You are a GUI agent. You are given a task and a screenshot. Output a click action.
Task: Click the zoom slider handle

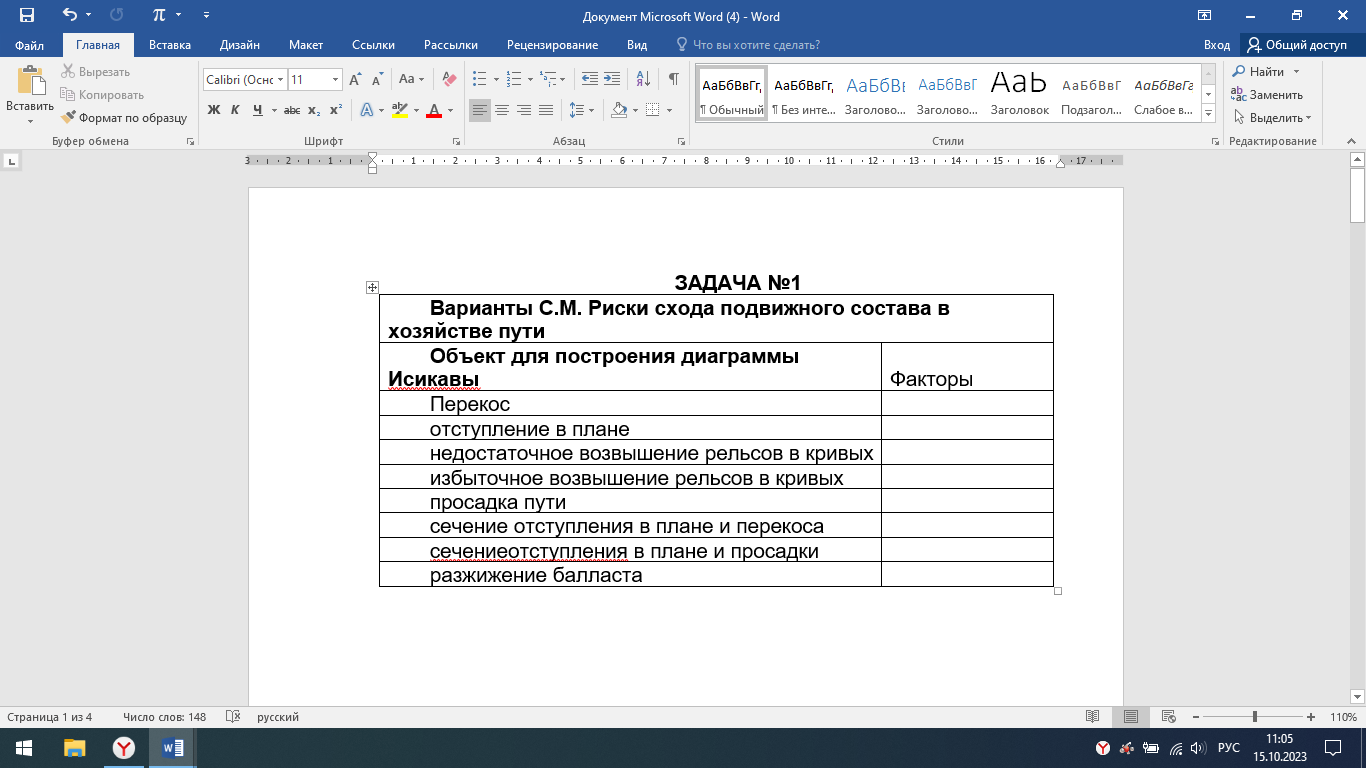(x=1255, y=717)
